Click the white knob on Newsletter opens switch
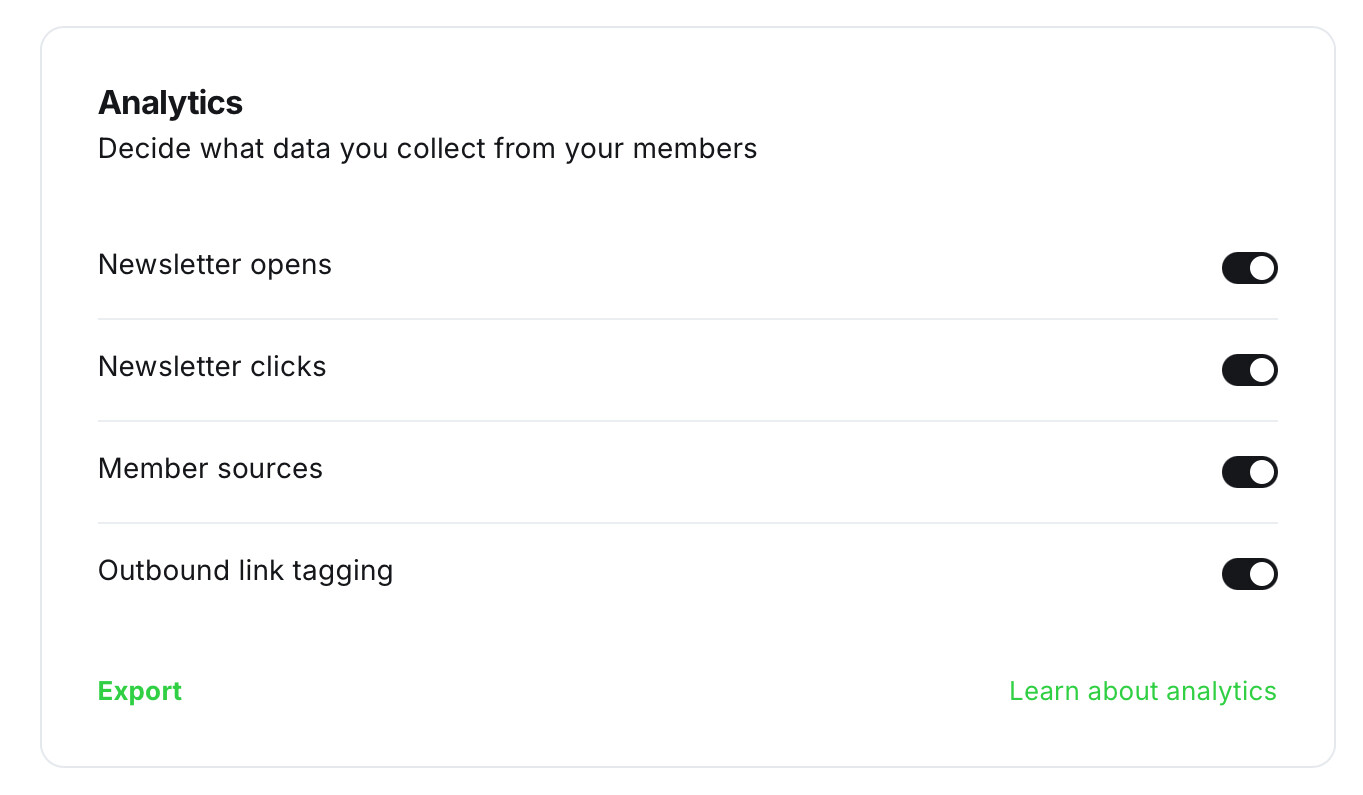The height and width of the screenshot is (795, 1363). click(x=1262, y=268)
